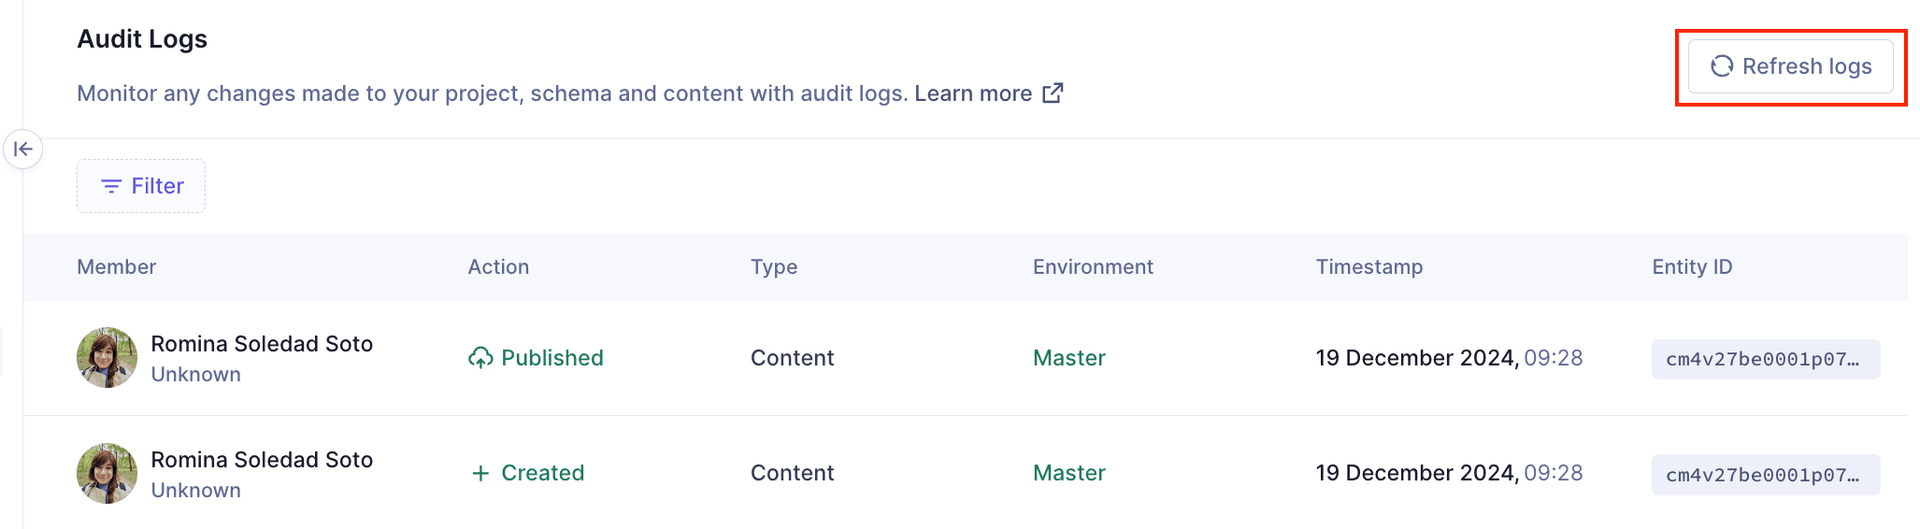
Task: Copy the entity ID in the Created row
Action: point(1766,475)
